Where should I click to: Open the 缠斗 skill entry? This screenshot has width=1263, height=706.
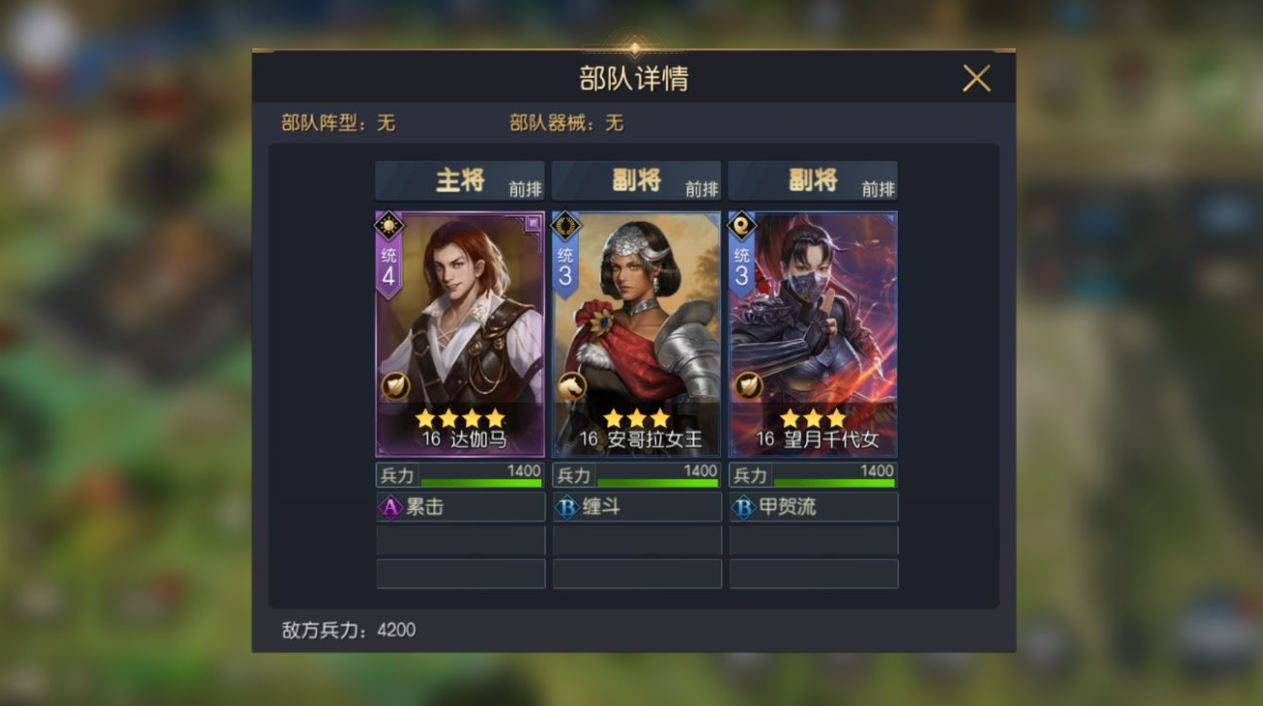[637, 507]
